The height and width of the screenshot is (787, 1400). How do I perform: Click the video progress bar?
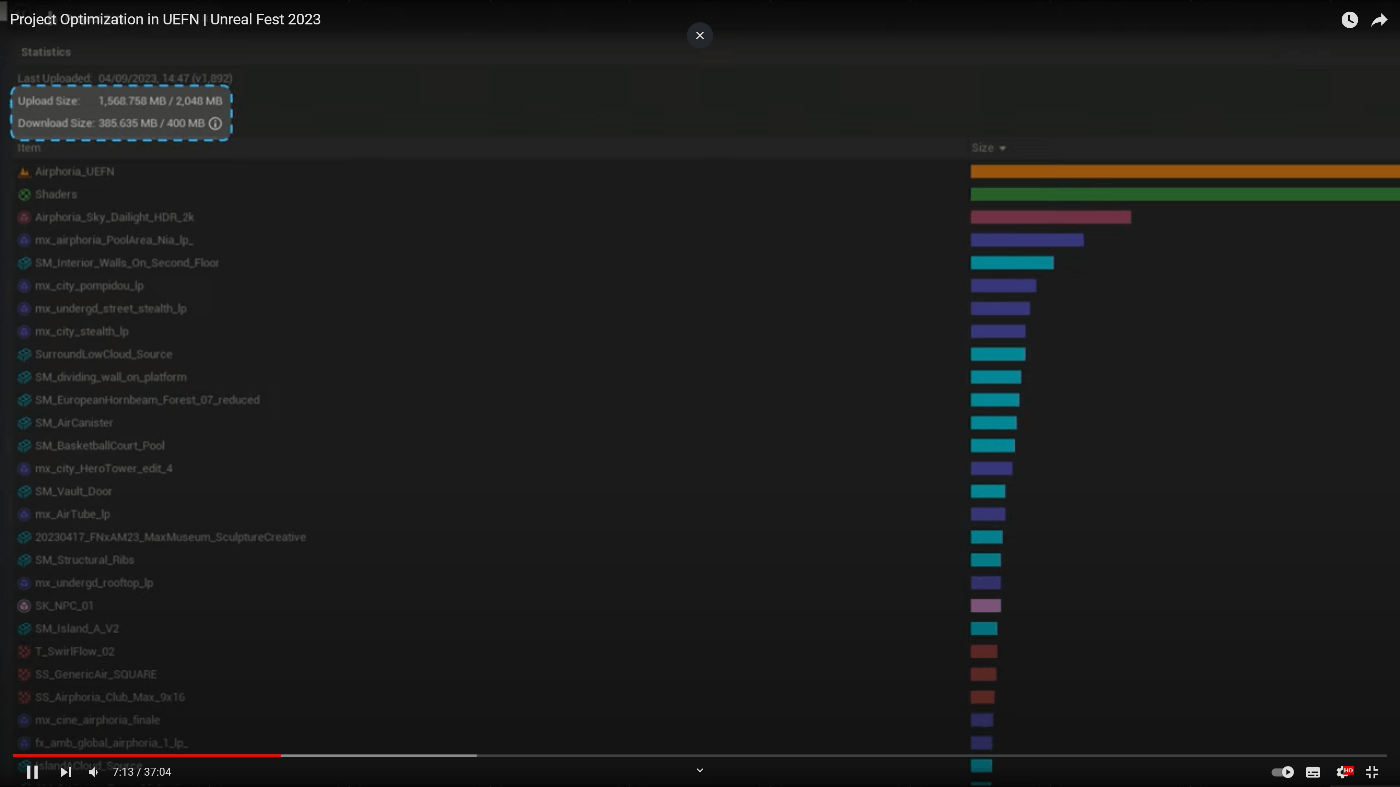pyautogui.click(x=700, y=756)
